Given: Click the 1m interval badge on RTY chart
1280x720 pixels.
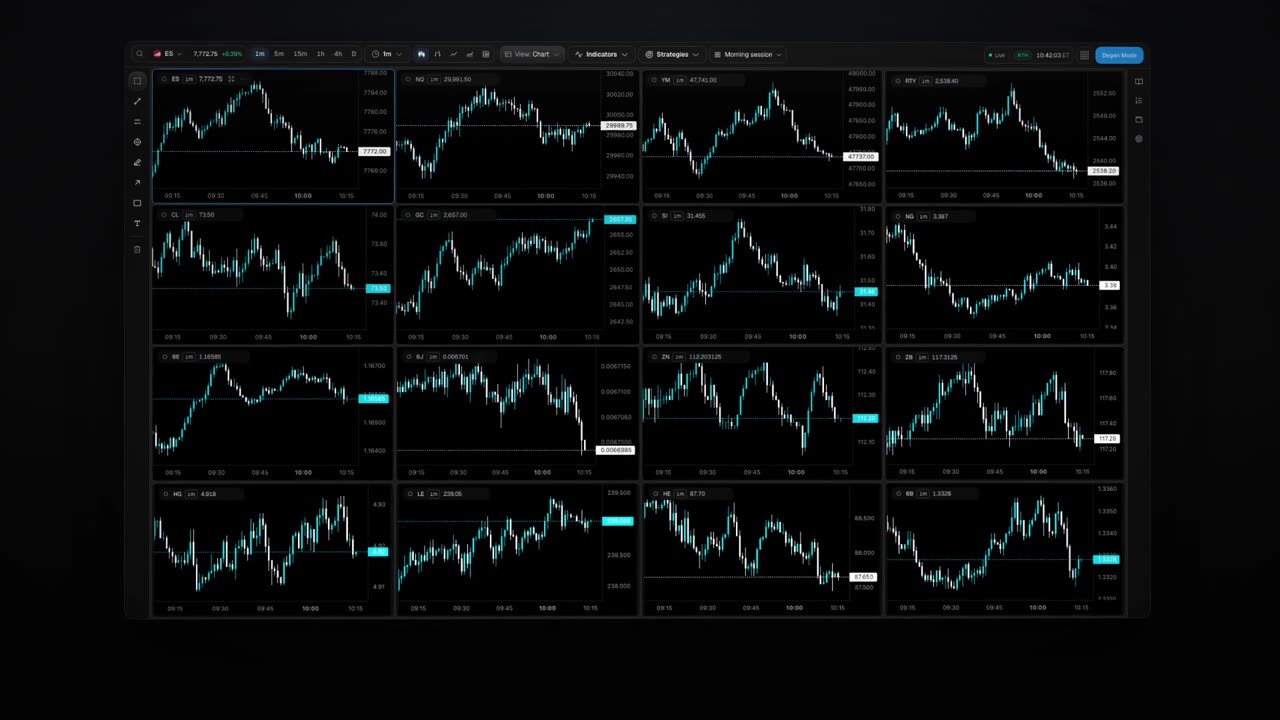Looking at the screenshot, I should [925, 81].
